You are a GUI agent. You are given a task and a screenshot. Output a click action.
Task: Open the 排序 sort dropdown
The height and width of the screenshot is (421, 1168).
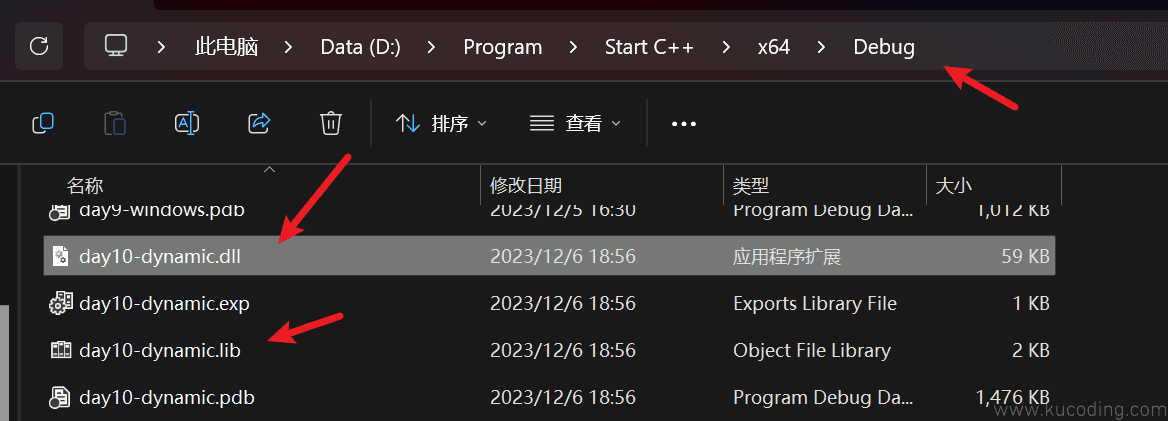(441, 124)
